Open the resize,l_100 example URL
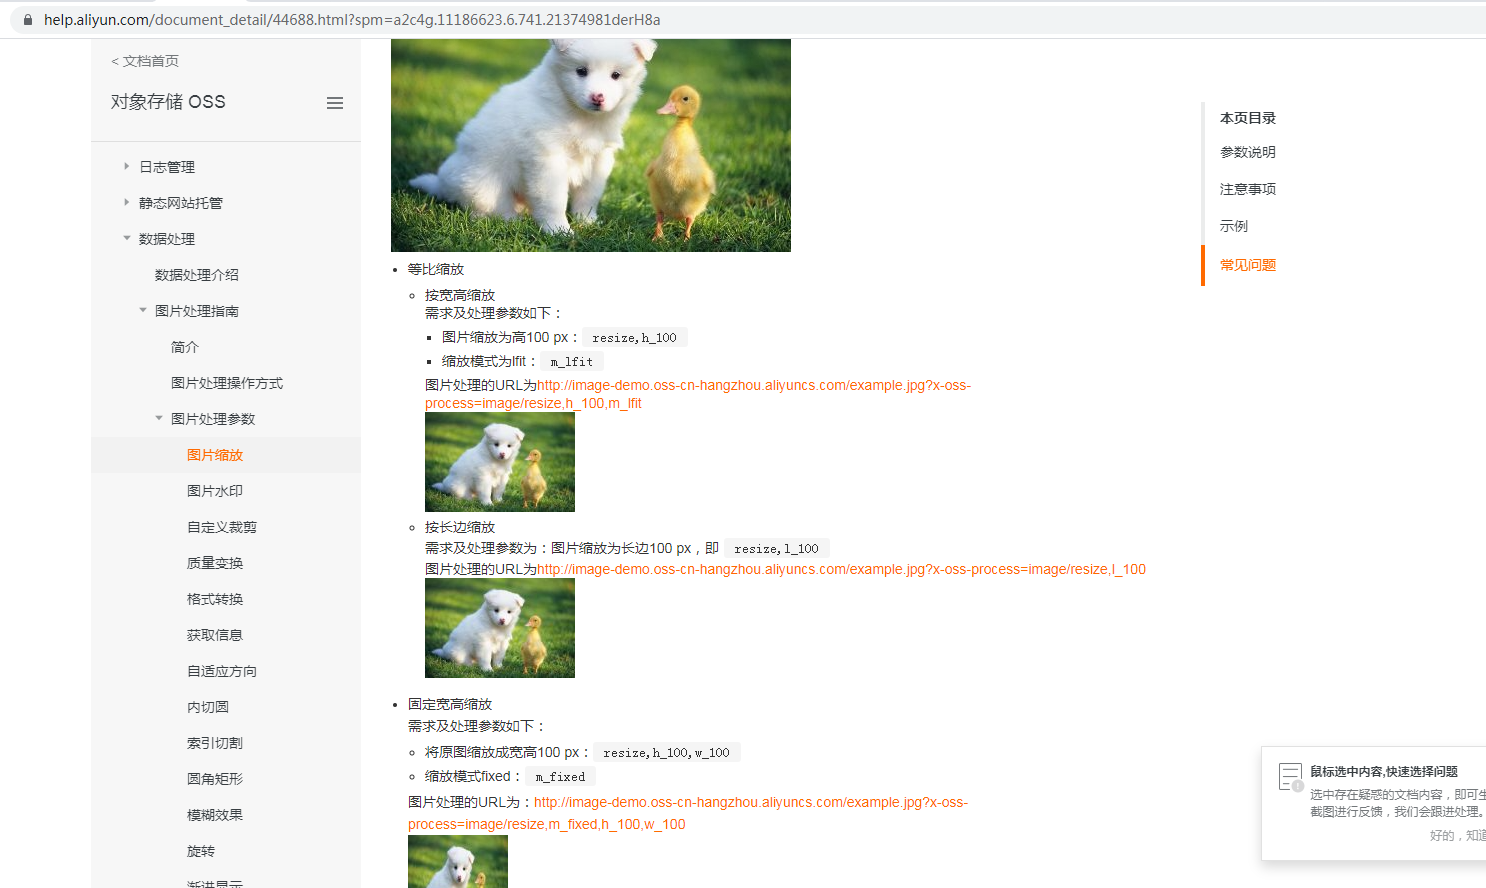This screenshot has width=1486, height=888. point(841,569)
